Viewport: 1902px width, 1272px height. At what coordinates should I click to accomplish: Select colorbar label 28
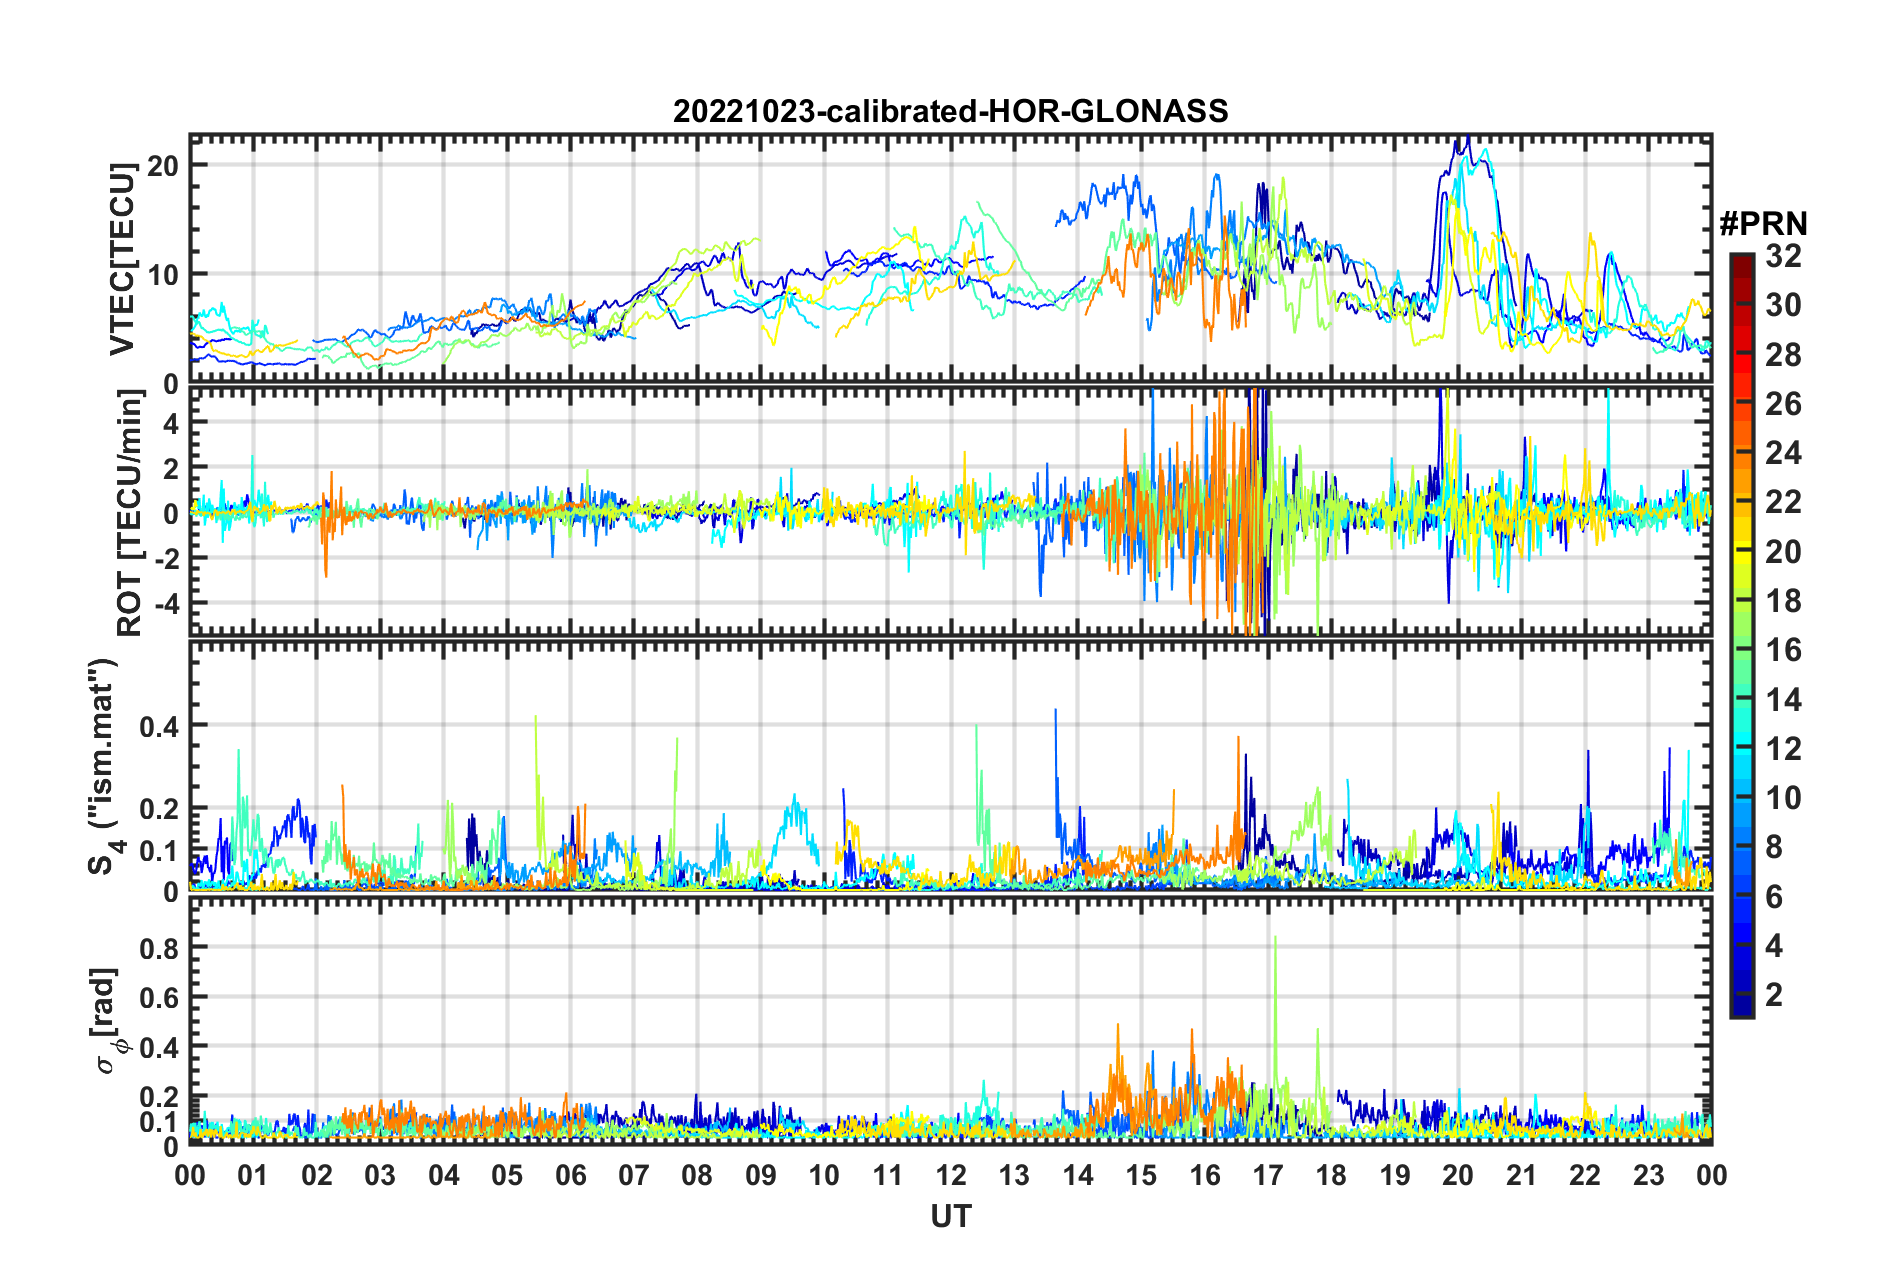point(1784,355)
